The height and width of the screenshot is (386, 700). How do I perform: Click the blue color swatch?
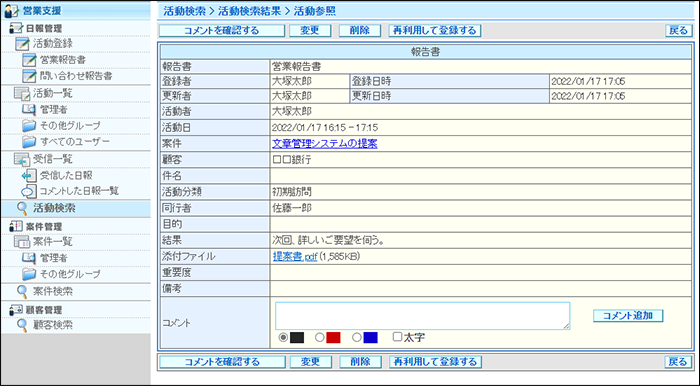pos(371,338)
